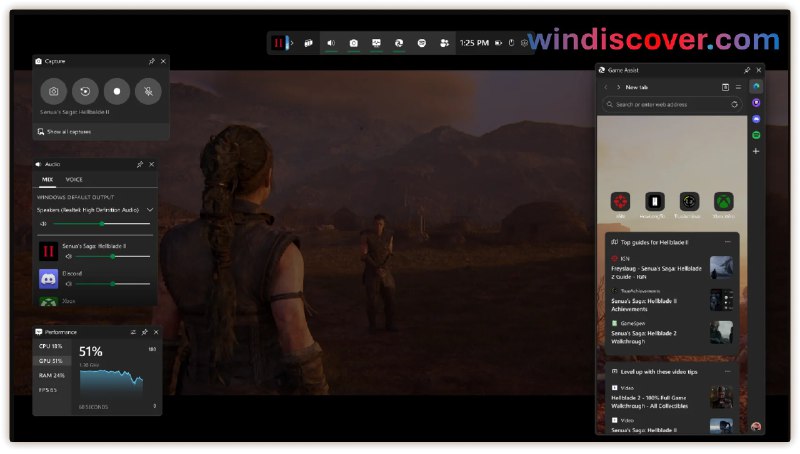Go back in the Game Assist browser
This screenshot has height=454, width=800.
pyautogui.click(x=606, y=87)
